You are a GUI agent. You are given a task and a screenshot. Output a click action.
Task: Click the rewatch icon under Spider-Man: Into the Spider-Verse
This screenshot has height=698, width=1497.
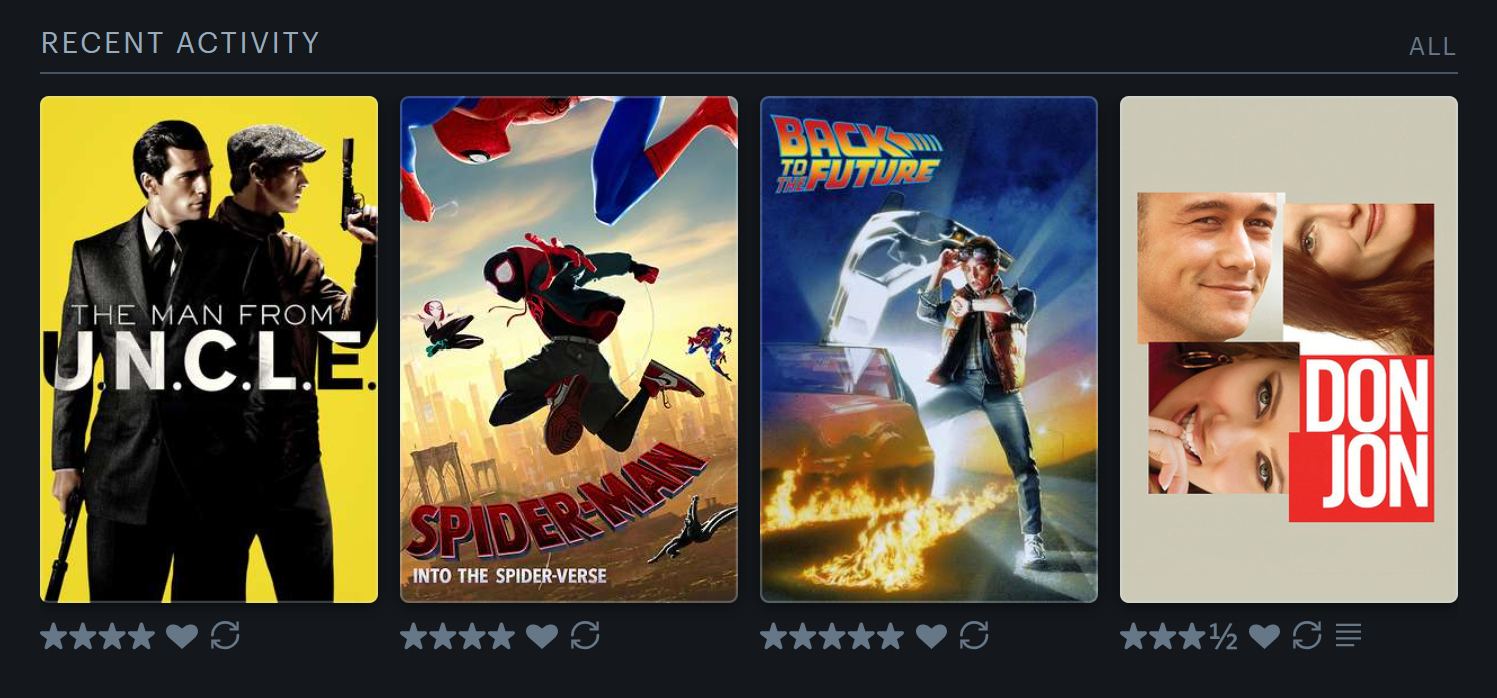pyautogui.click(x=585, y=636)
